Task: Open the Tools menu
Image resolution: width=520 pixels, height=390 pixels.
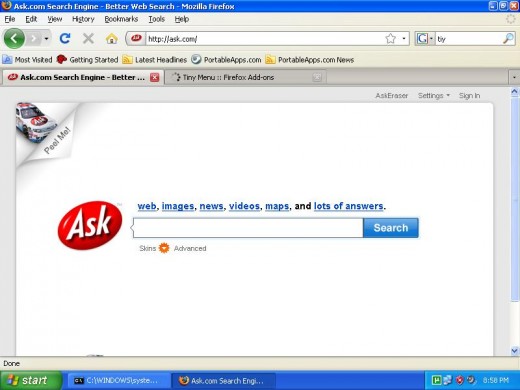Action: 156,19
